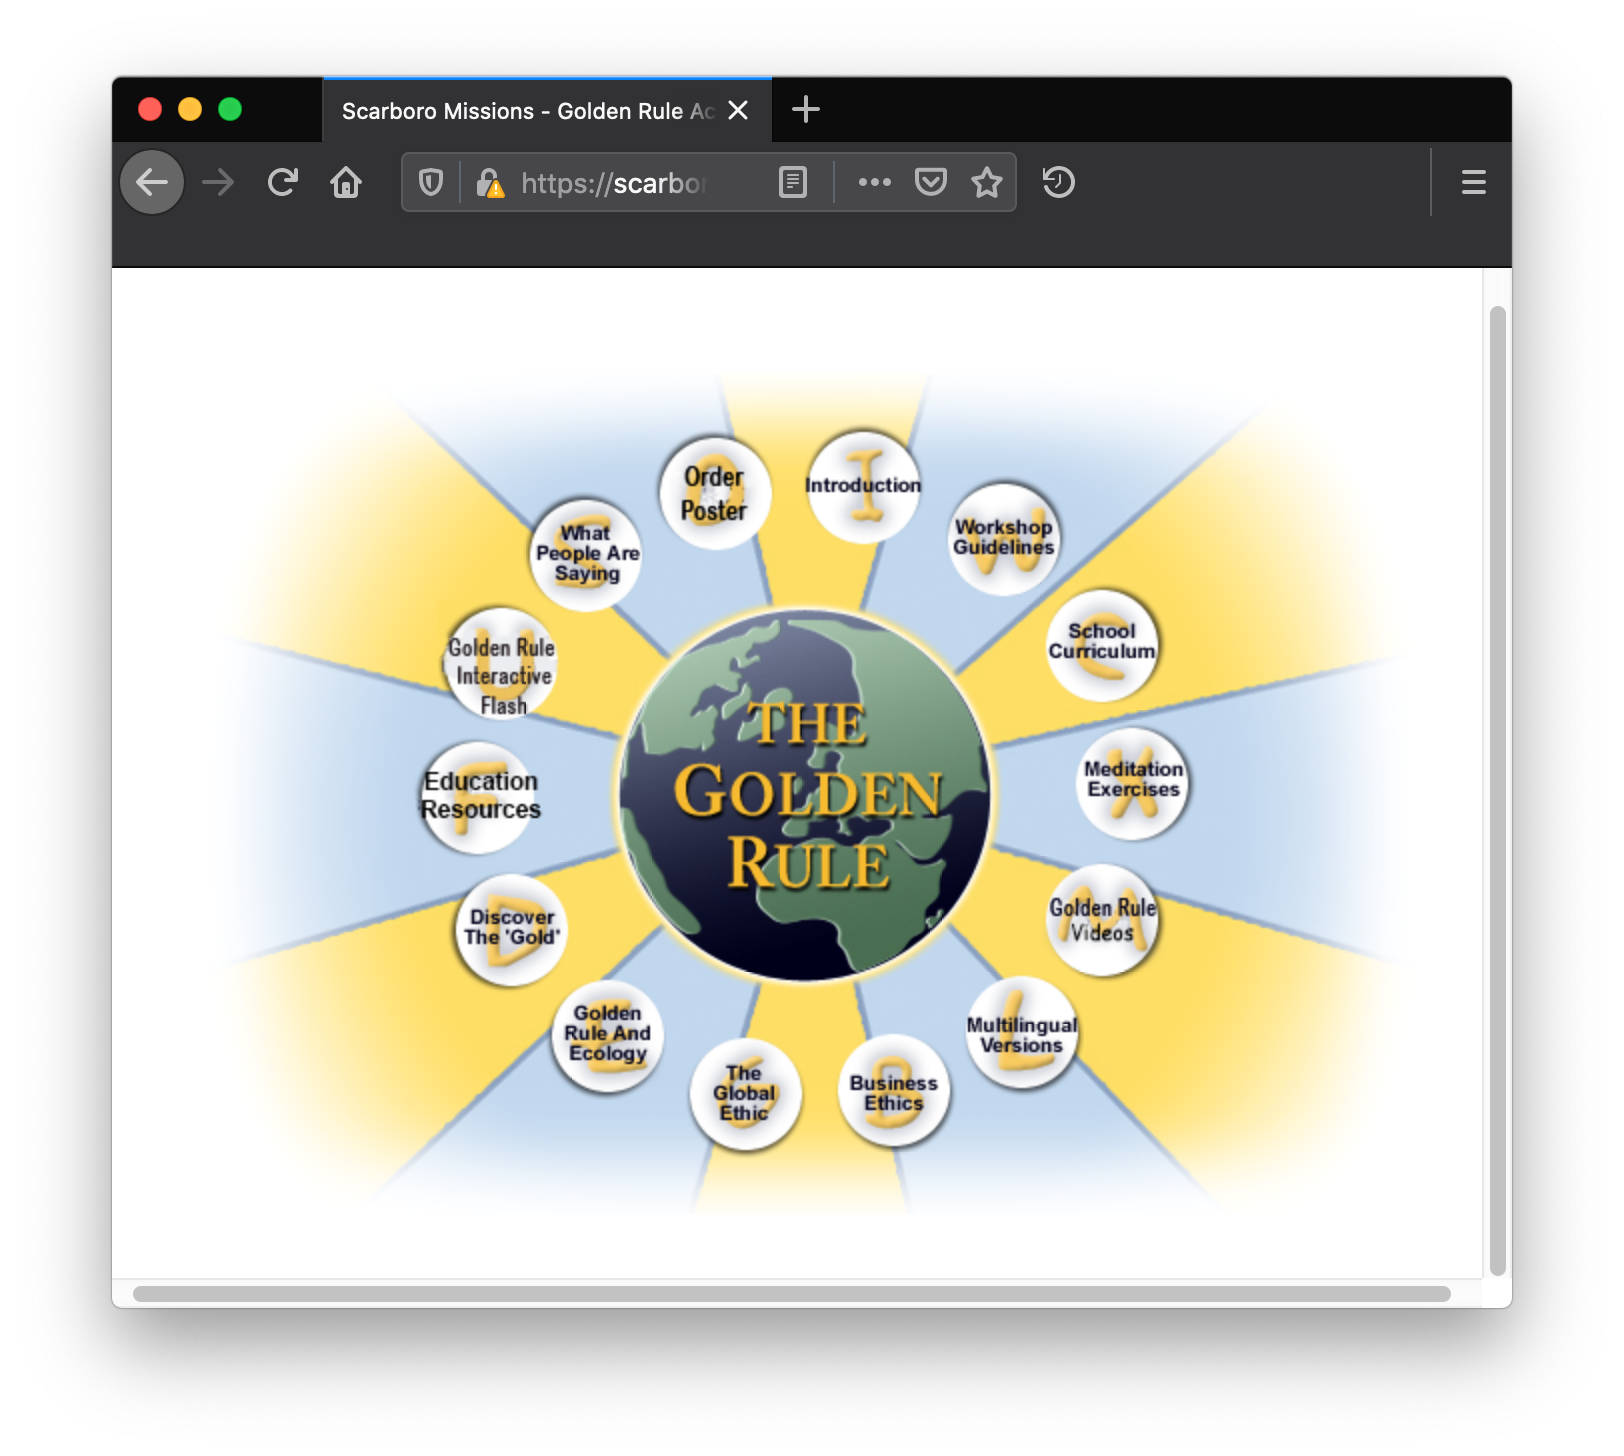This screenshot has width=1624, height=1456.
Task: Open tracking protection shield panel
Action: pyautogui.click(x=431, y=183)
